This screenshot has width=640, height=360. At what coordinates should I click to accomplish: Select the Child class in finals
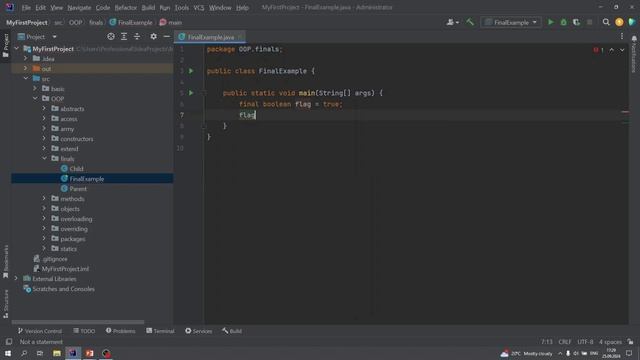click(76, 169)
